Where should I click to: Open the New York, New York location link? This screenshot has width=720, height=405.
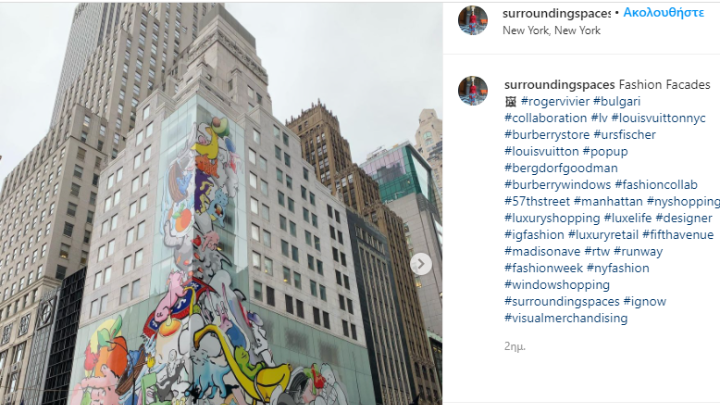pyautogui.click(x=551, y=30)
